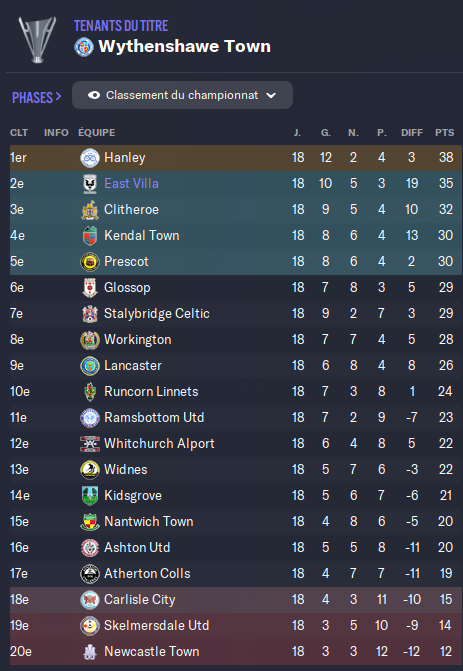Expand the PHASES menu
This screenshot has height=671, width=463.
point(37,98)
